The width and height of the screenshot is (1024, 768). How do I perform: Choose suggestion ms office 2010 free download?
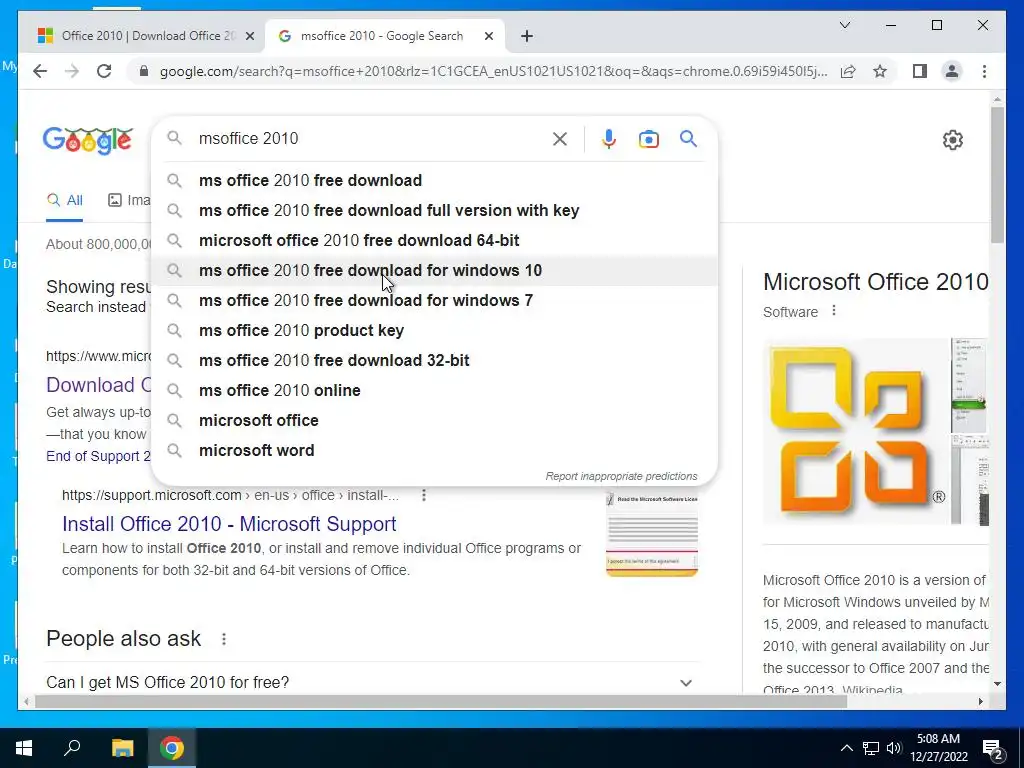pyautogui.click(x=434, y=180)
